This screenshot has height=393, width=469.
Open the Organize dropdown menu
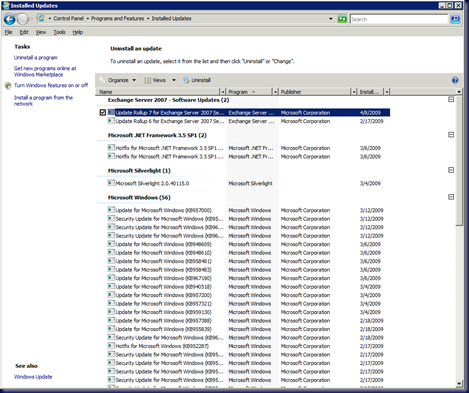pos(118,80)
